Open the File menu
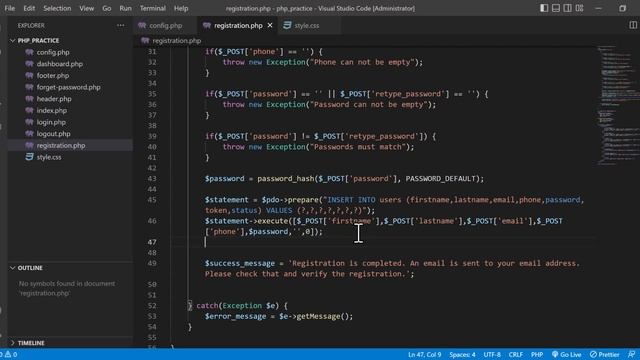 (x=9, y=8)
